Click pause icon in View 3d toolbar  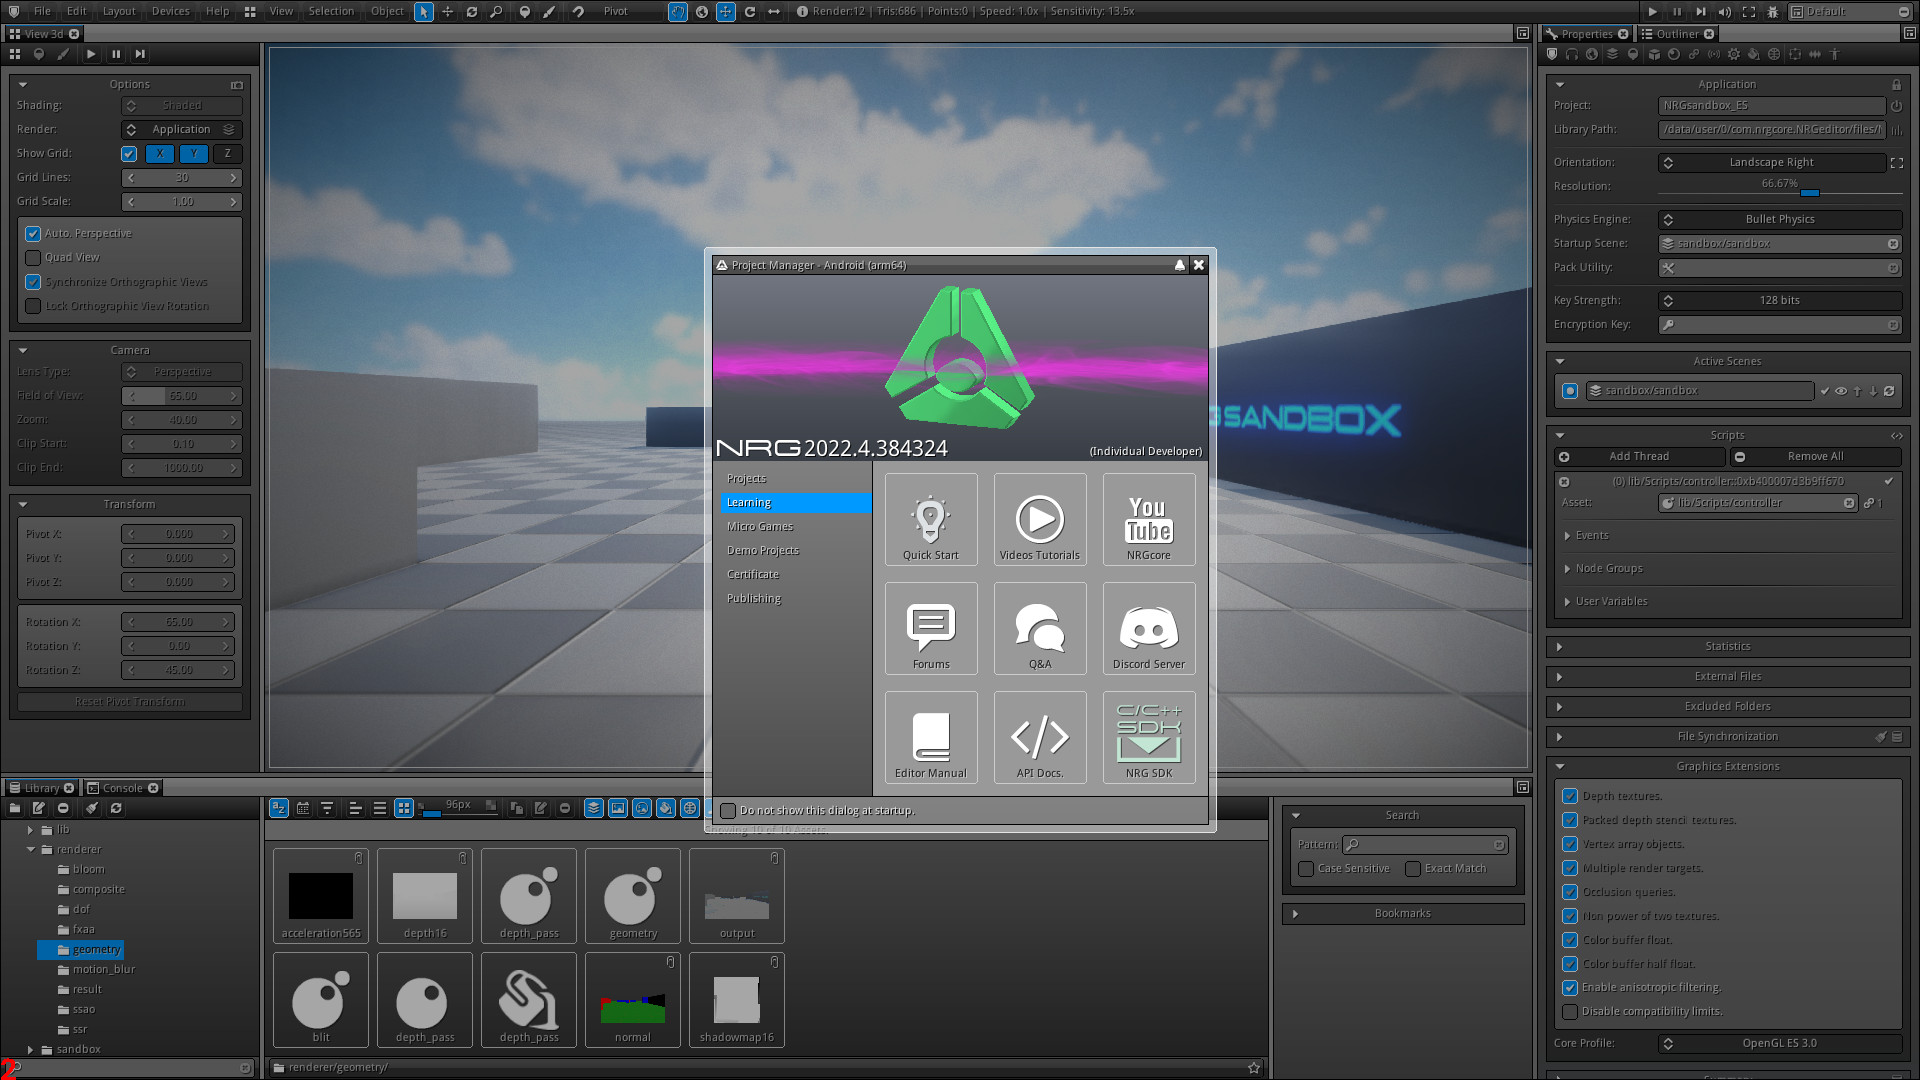point(116,54)
